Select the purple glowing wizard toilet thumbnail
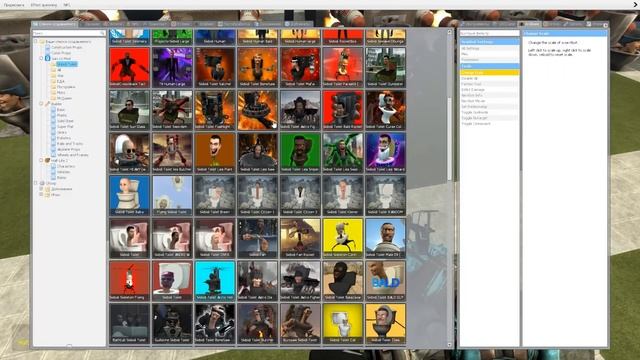This screenshot has width=640, height=360. [385, 153]
